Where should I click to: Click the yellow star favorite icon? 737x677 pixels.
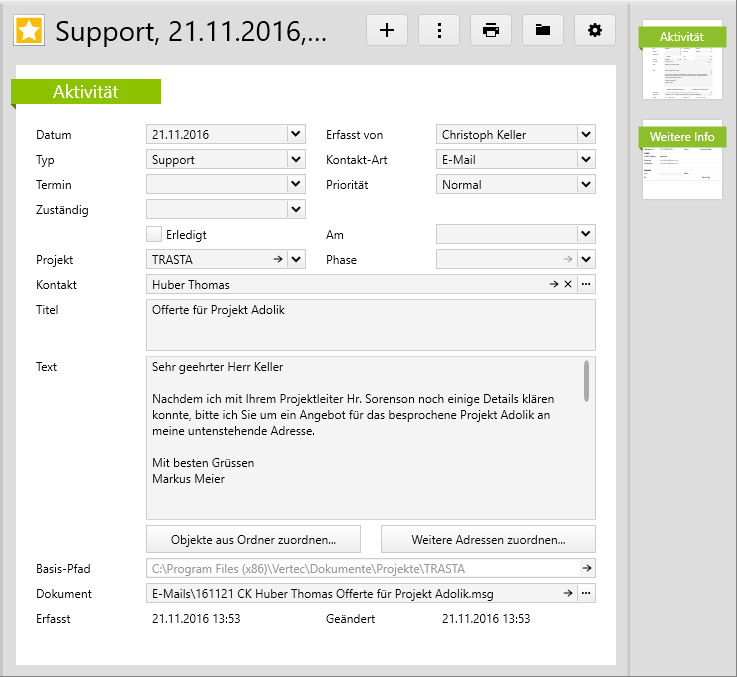tap(29, 31)
